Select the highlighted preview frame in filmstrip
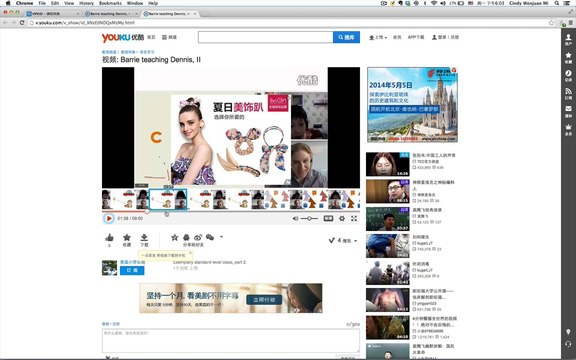This screenshot has width=576, height=360. click(168, 199)
